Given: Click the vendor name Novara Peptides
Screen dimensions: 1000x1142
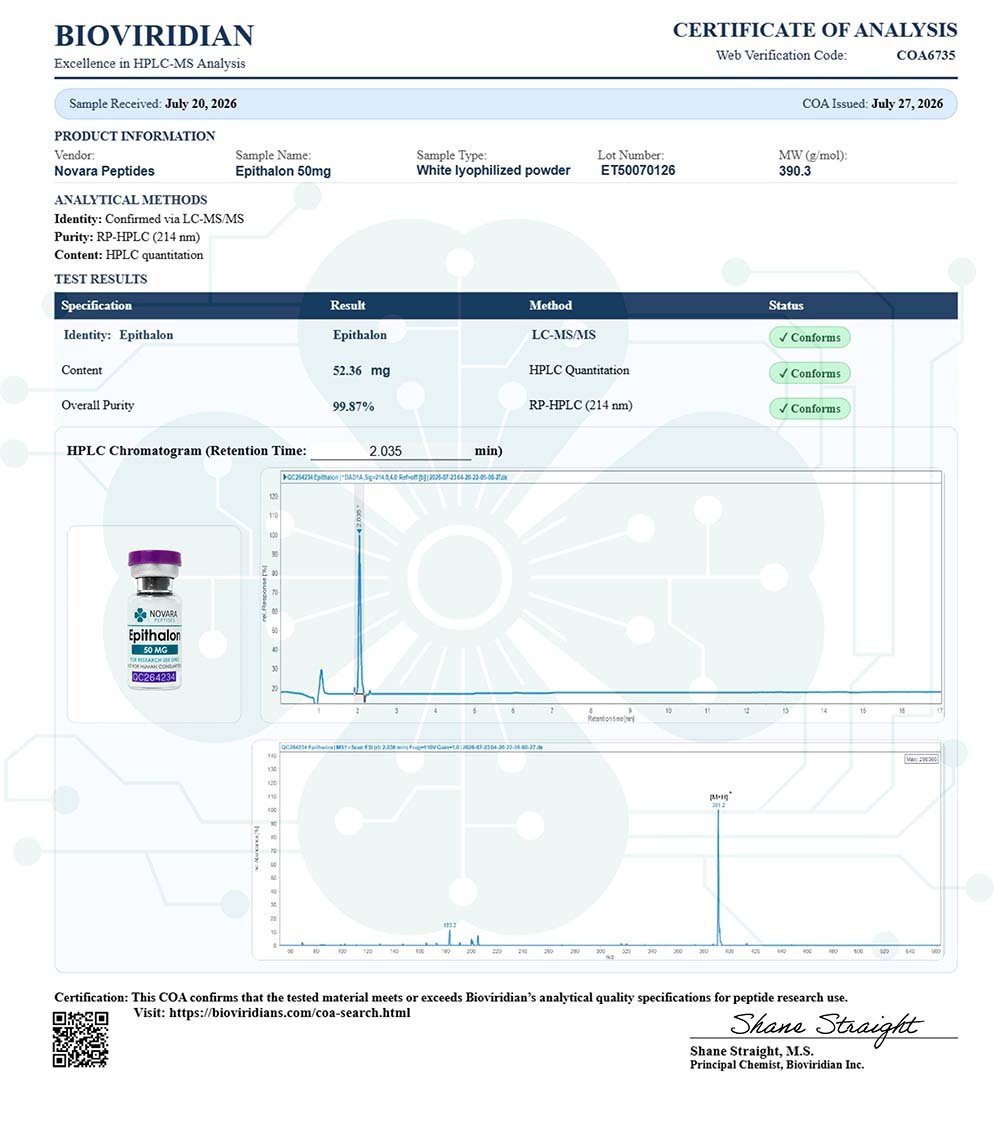Looking at the screenshot, I should pyautogui.click(x=104, y=171).
